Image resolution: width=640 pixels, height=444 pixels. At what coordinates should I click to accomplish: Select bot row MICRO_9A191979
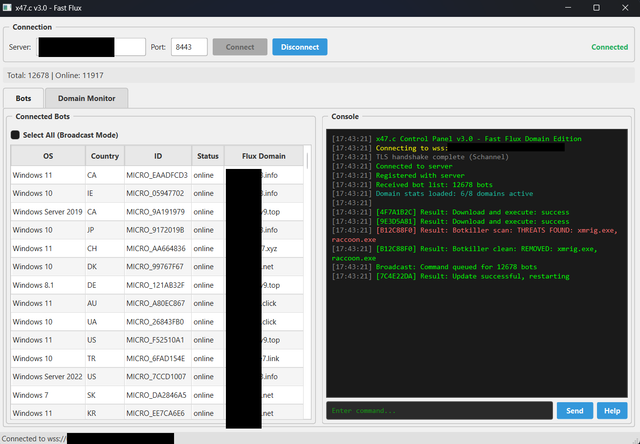[x=157, y=212]
